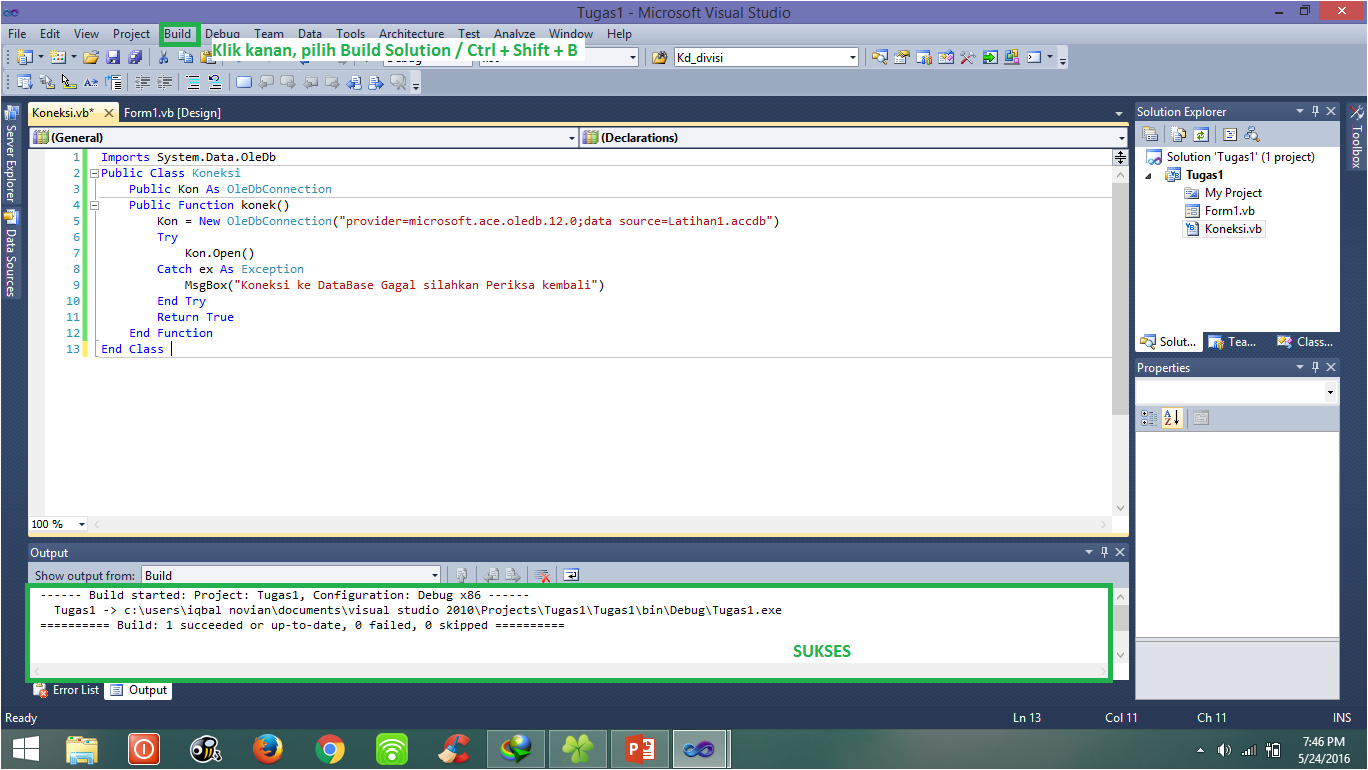Open the Build menu
The width and height of the screenshot is (1368, 770).
pyautogui.click(x=178, y=33)
